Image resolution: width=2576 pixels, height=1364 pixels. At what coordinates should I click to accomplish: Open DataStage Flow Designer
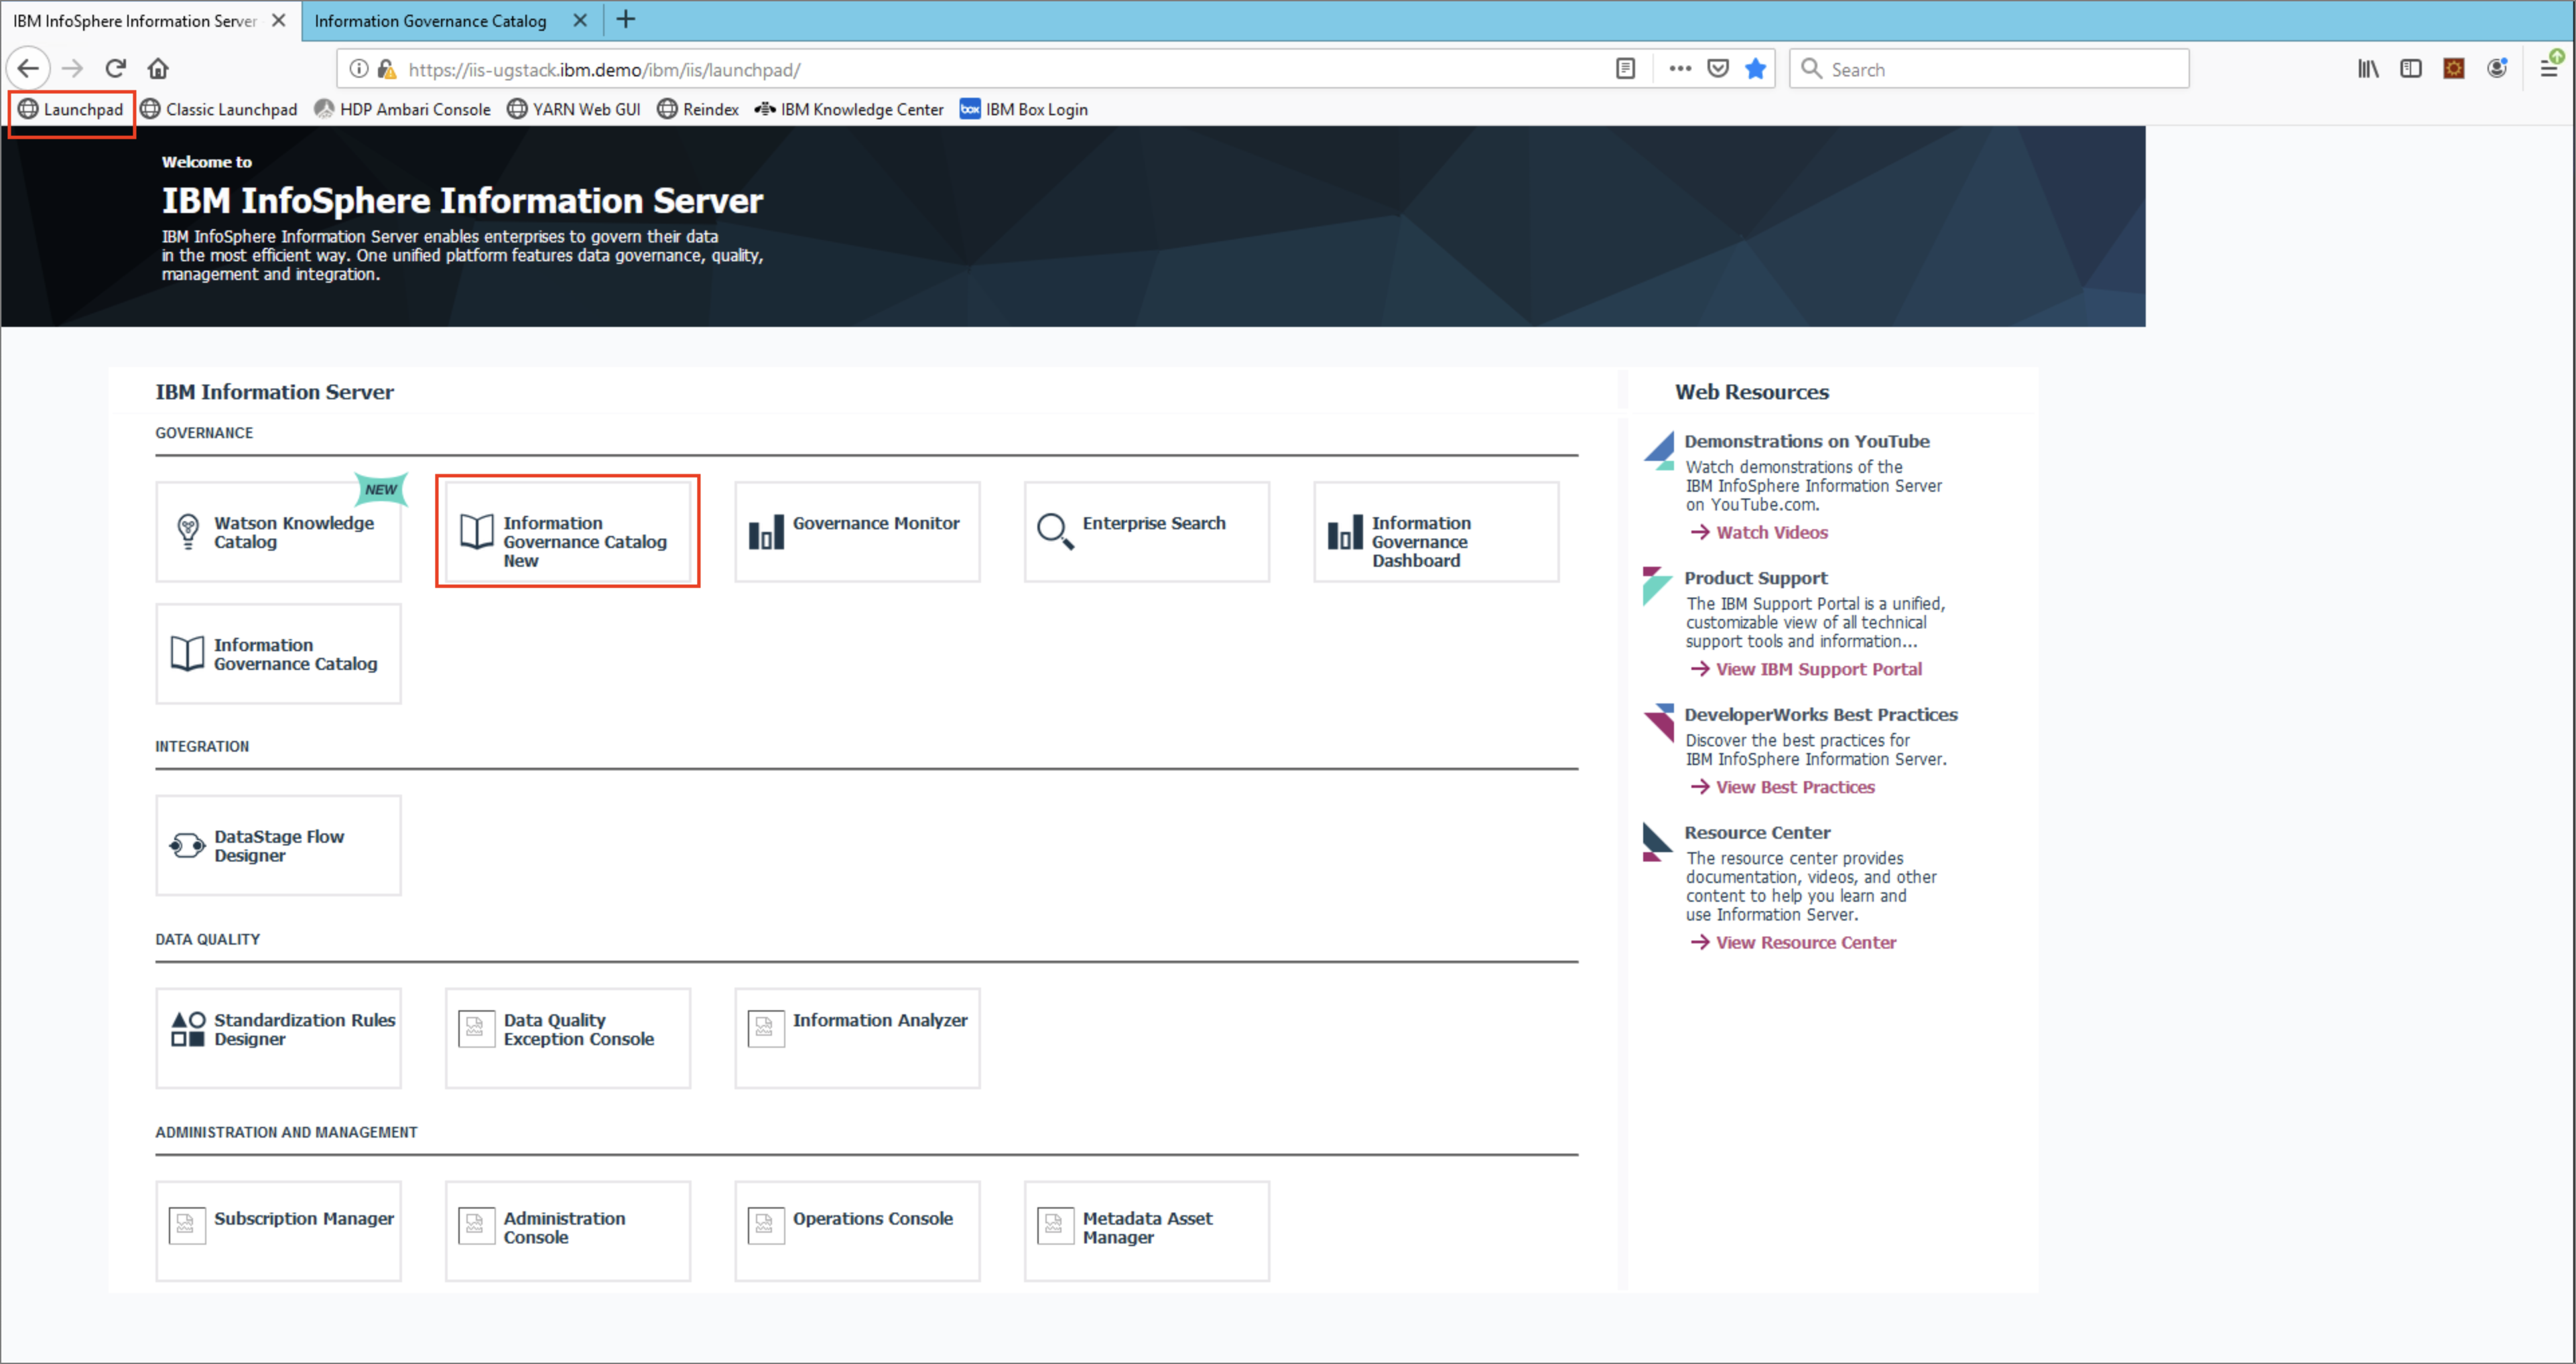276,845
